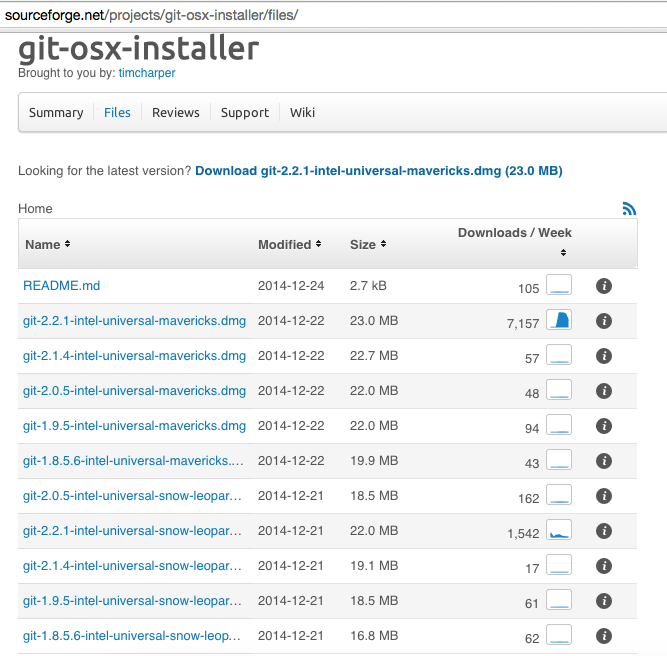Sort file list by Name column

(47, 244)
